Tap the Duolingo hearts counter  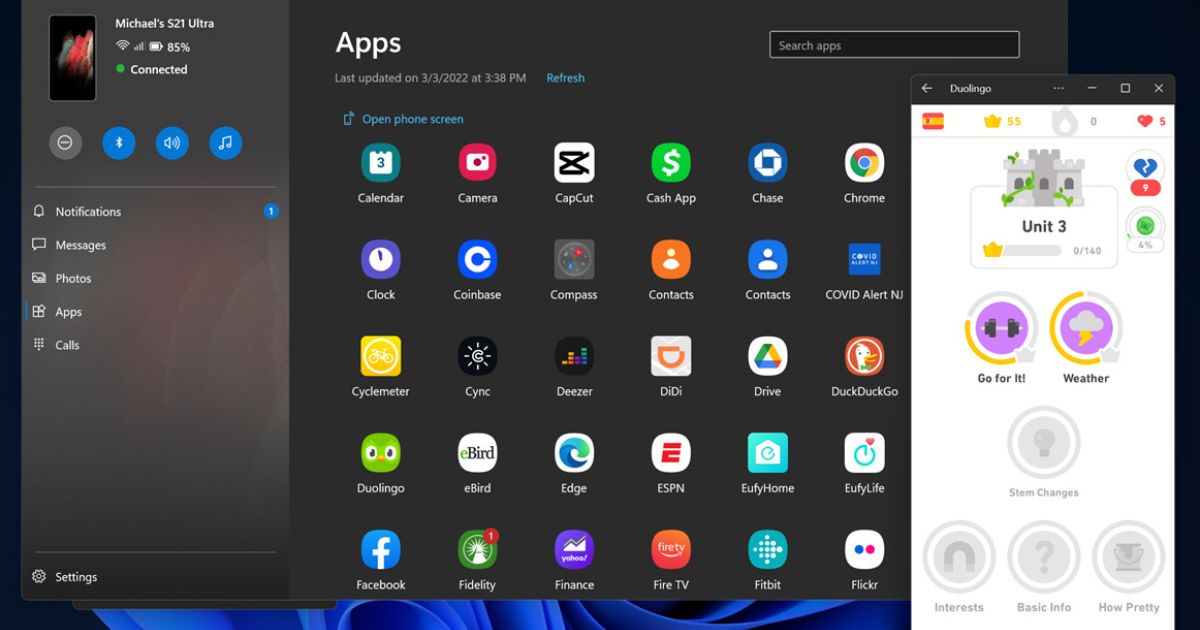(x=1151, y=121)
